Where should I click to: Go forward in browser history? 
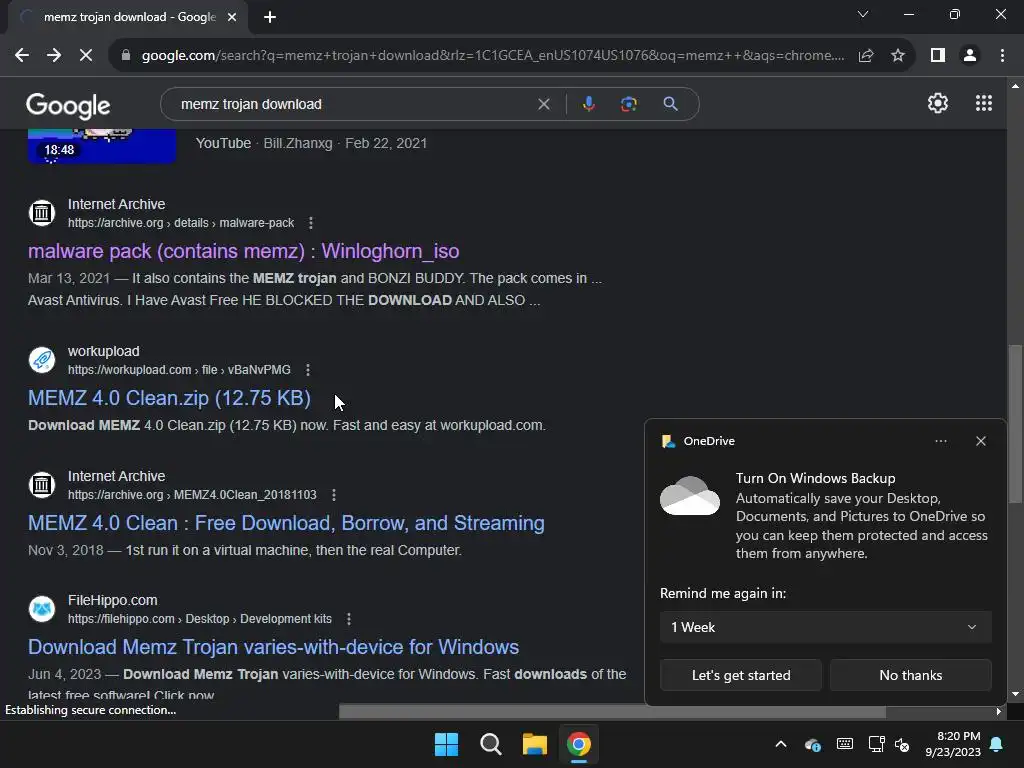54,56
